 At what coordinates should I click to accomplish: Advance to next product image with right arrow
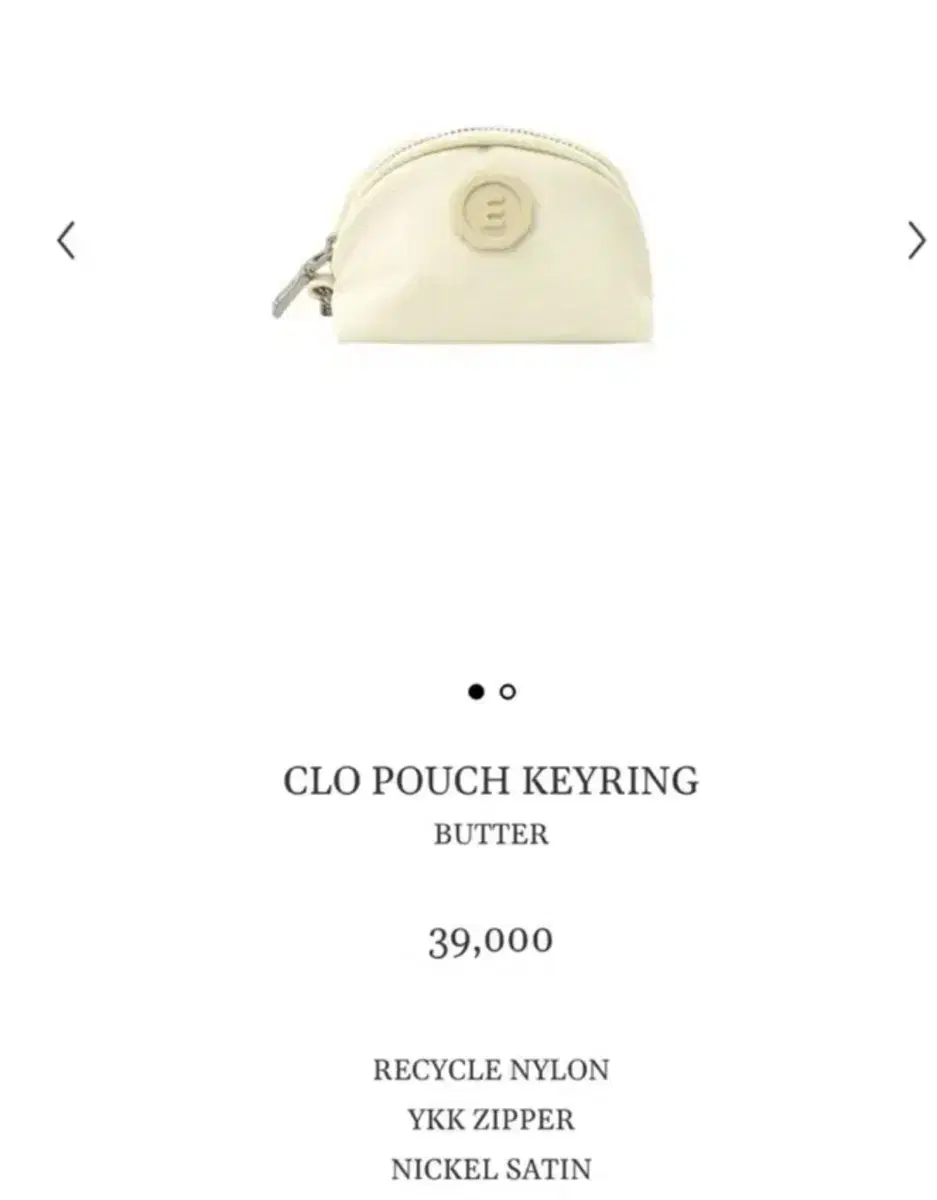916,241
